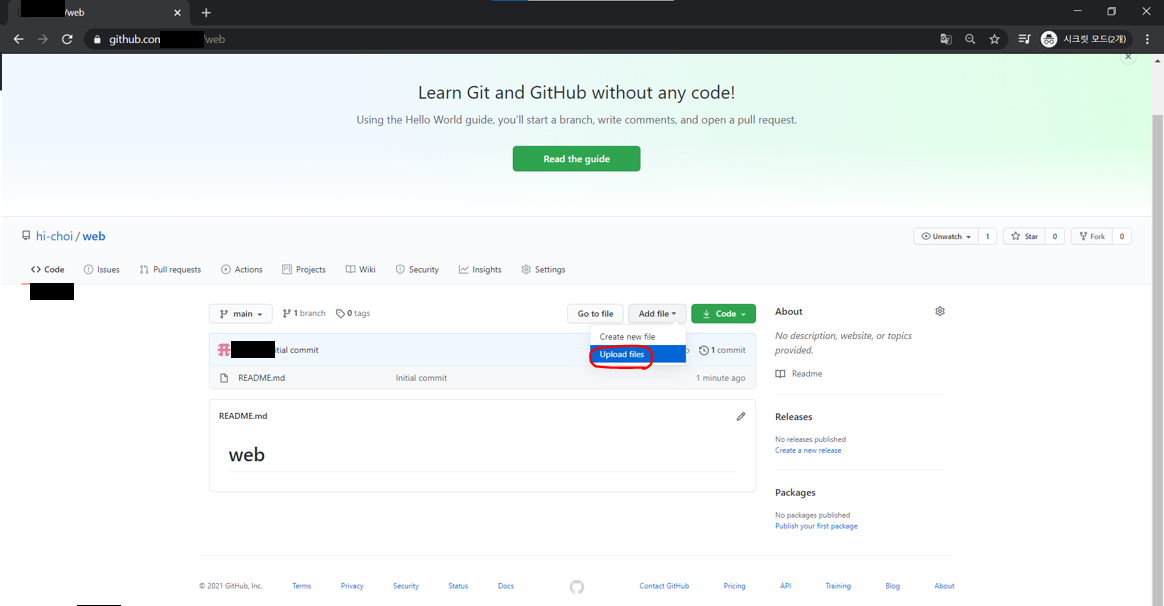
Task: Fork the repository
Action: coord(1091,236)
